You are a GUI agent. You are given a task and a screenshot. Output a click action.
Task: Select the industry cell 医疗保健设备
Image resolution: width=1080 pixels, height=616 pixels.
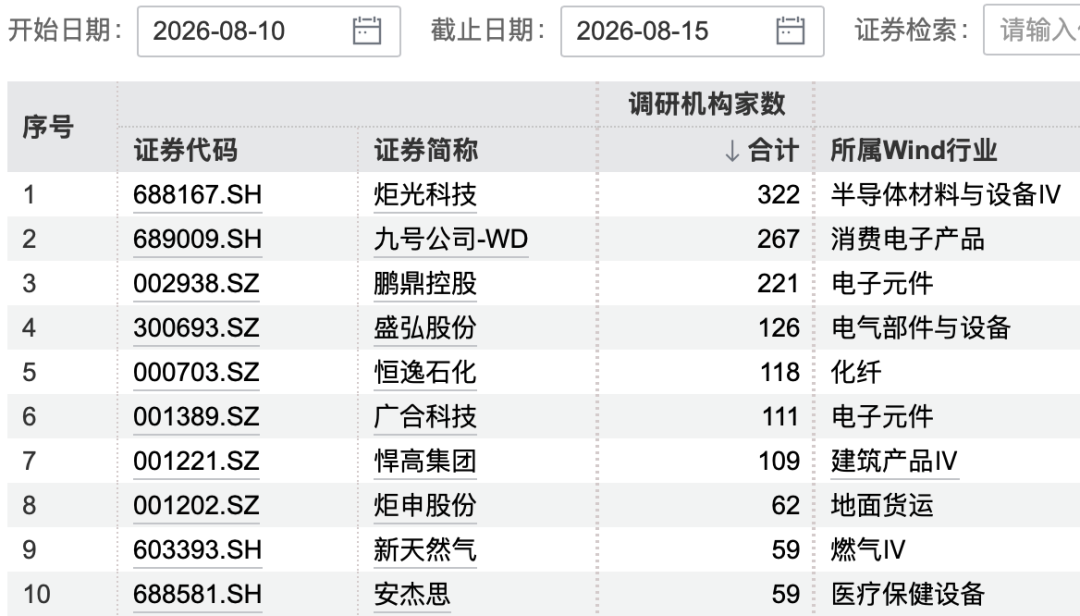tap(907, 595)
